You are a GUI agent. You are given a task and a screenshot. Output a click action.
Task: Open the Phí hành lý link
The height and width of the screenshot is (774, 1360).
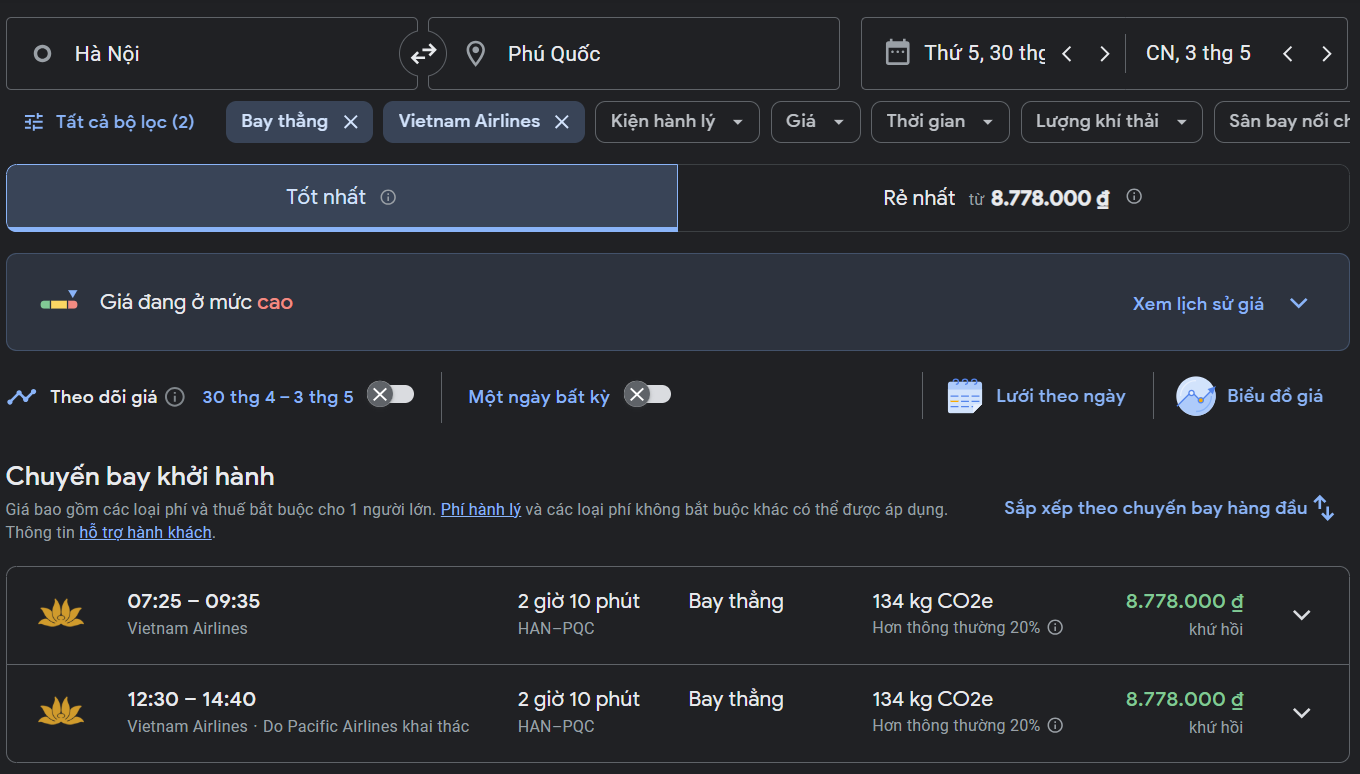click(x=481, y=509)
